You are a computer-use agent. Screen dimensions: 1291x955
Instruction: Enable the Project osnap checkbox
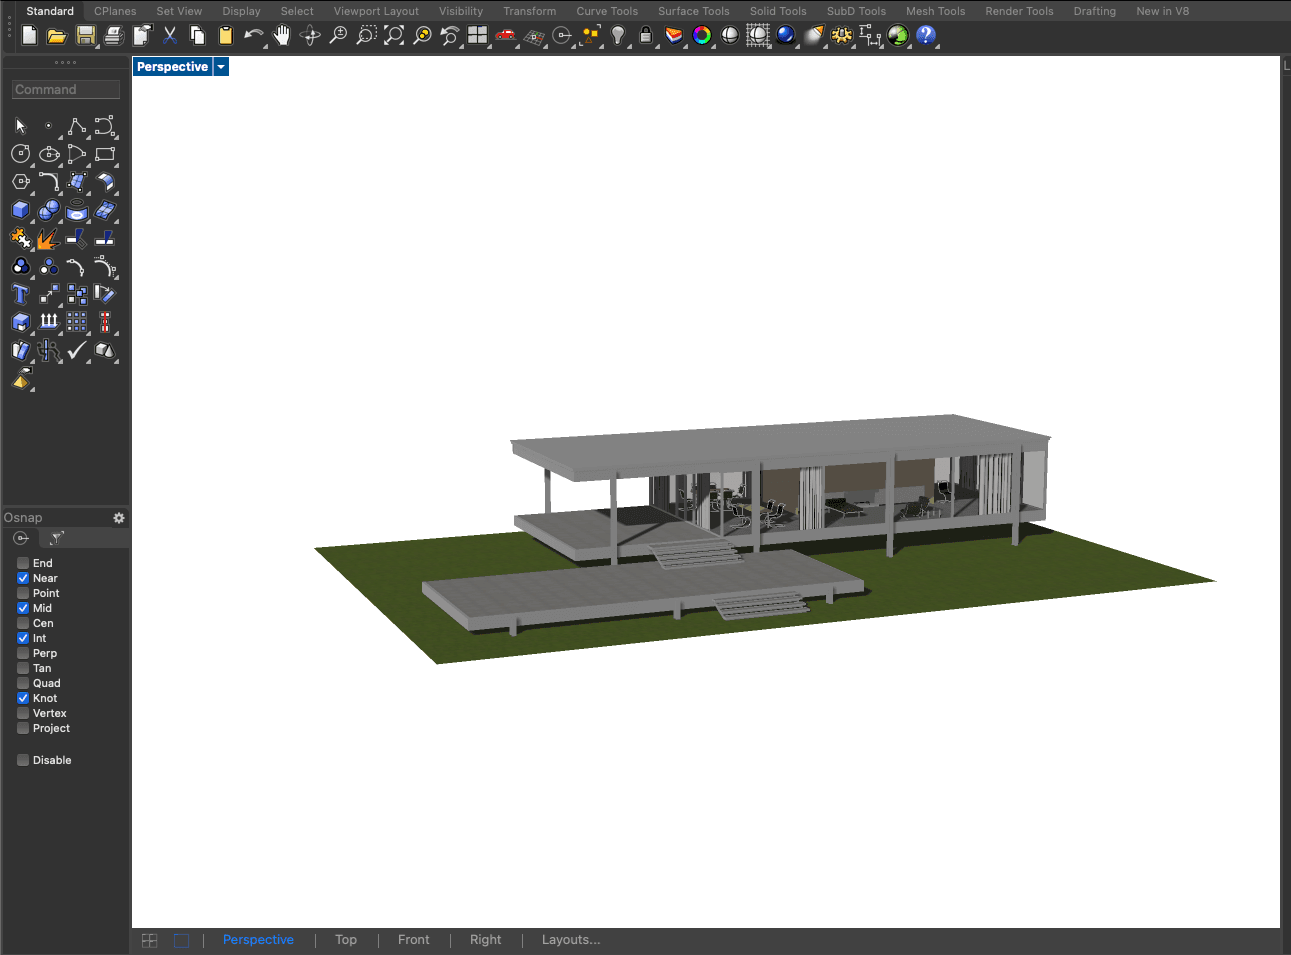[23, 728]
